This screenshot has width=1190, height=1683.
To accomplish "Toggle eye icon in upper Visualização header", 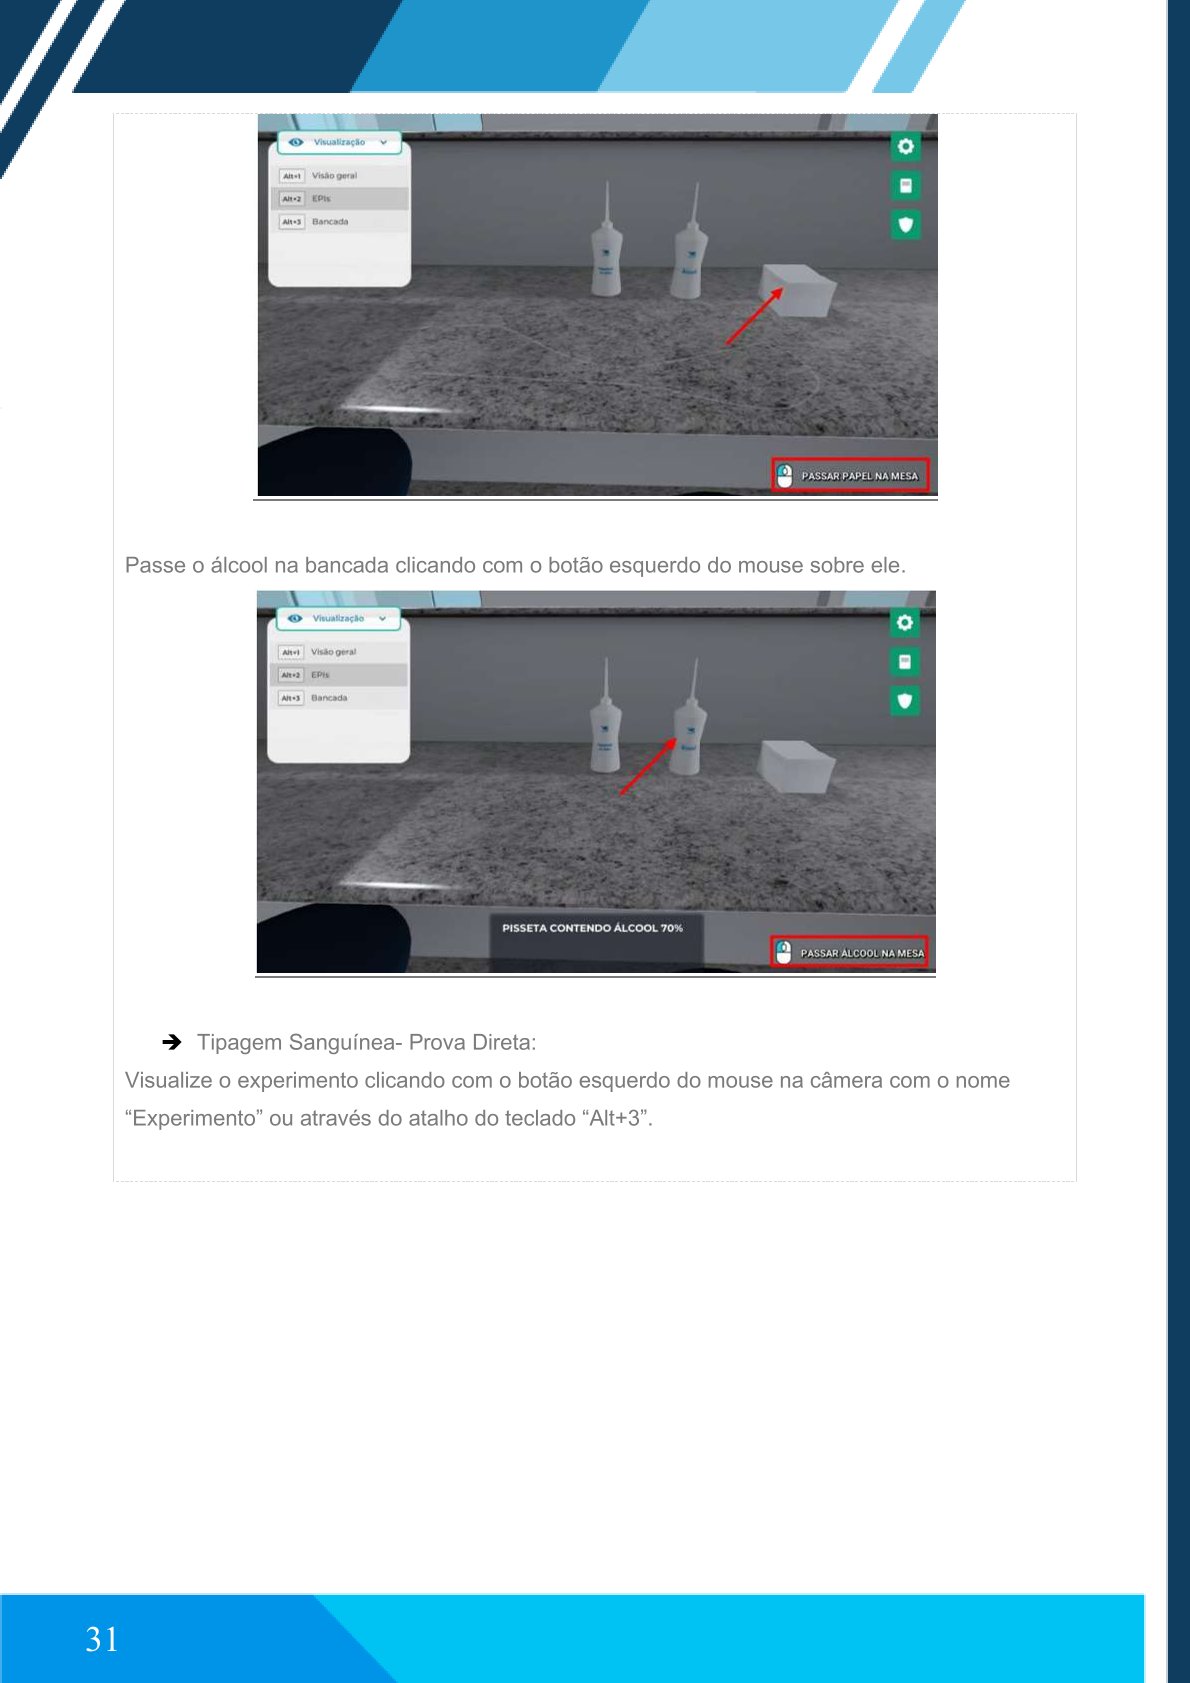I will (296, 143).
